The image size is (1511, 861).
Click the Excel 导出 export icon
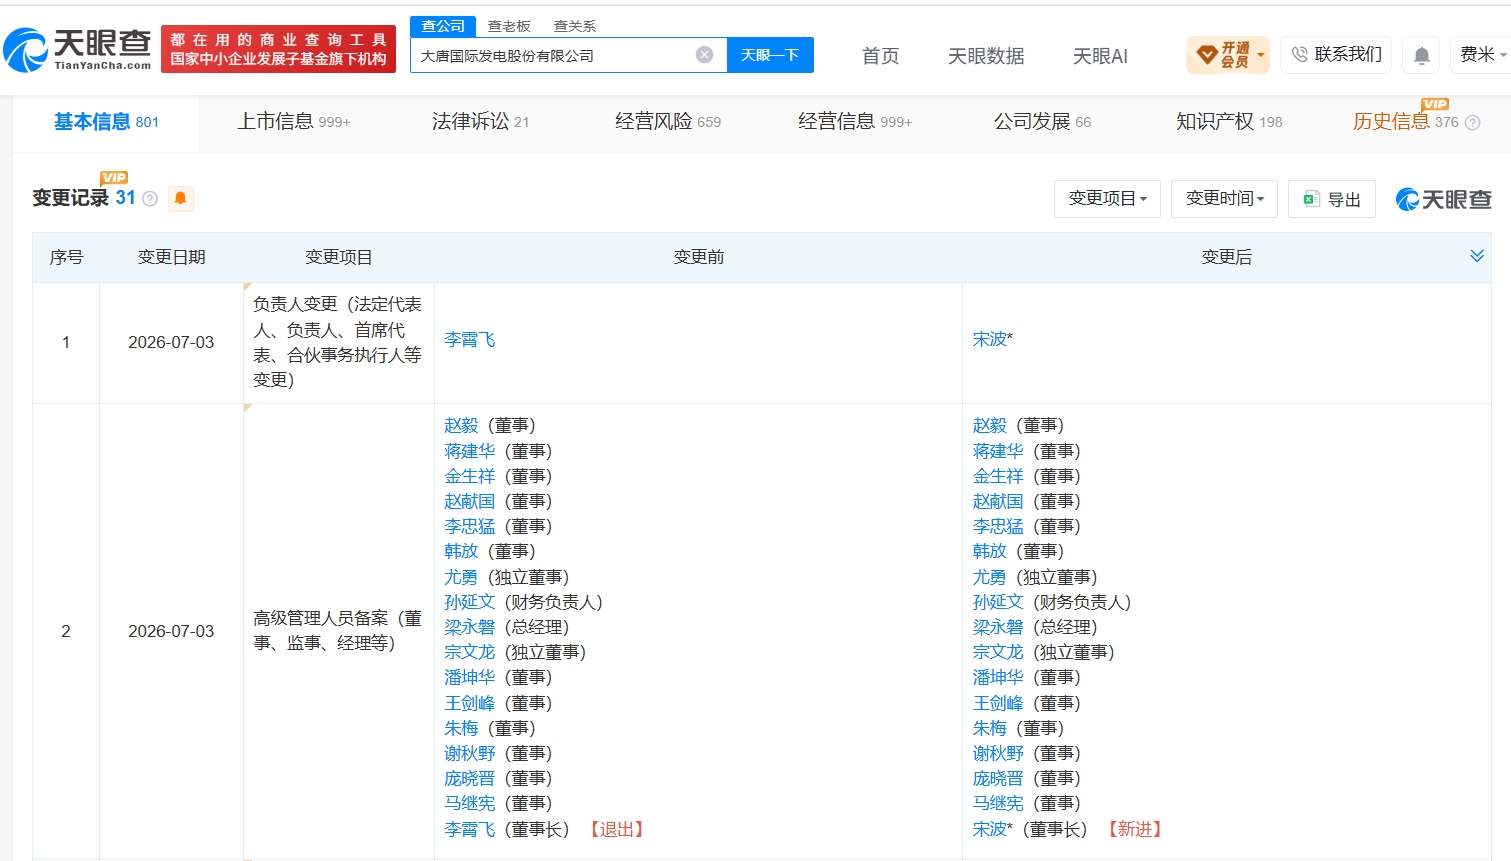click(x=1311, y=199)
